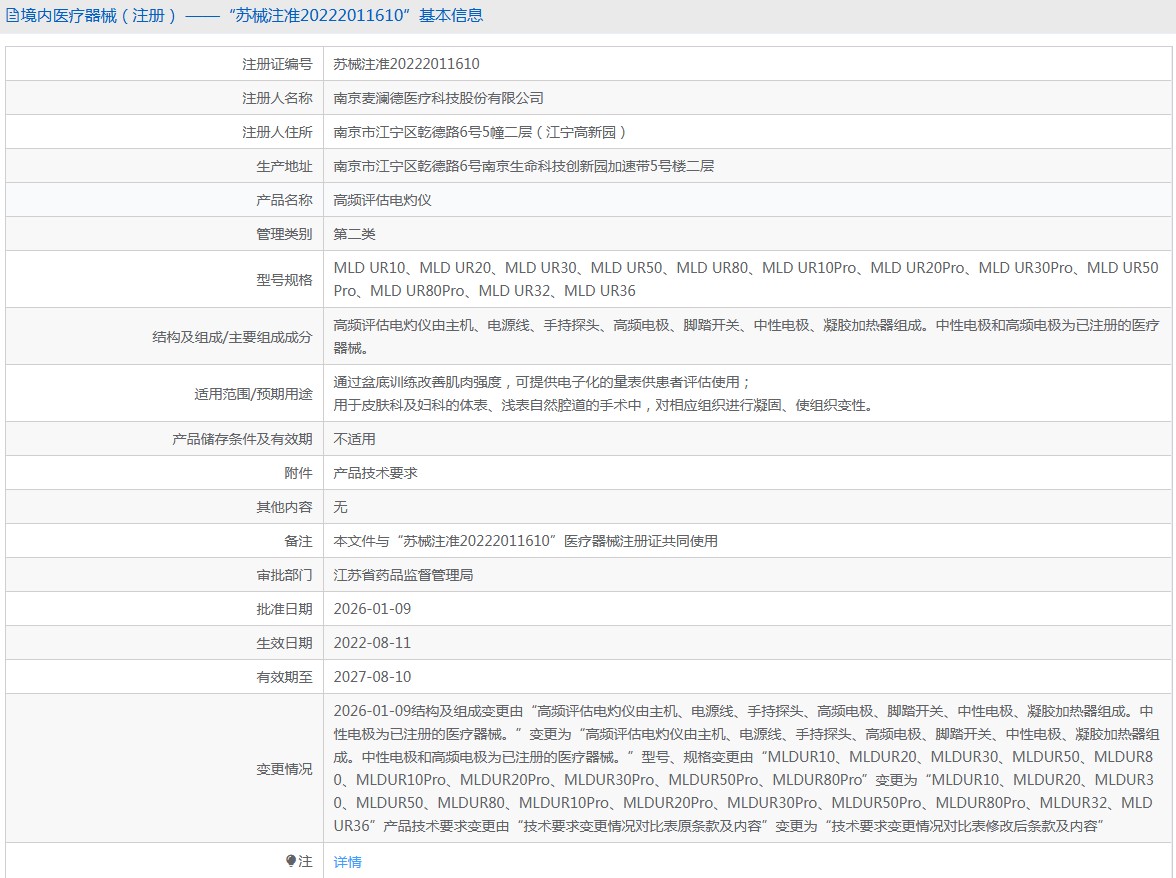Click the 结构及组成 description text
The width and height of the screenshot is (1176, 878).
(745, 336)
